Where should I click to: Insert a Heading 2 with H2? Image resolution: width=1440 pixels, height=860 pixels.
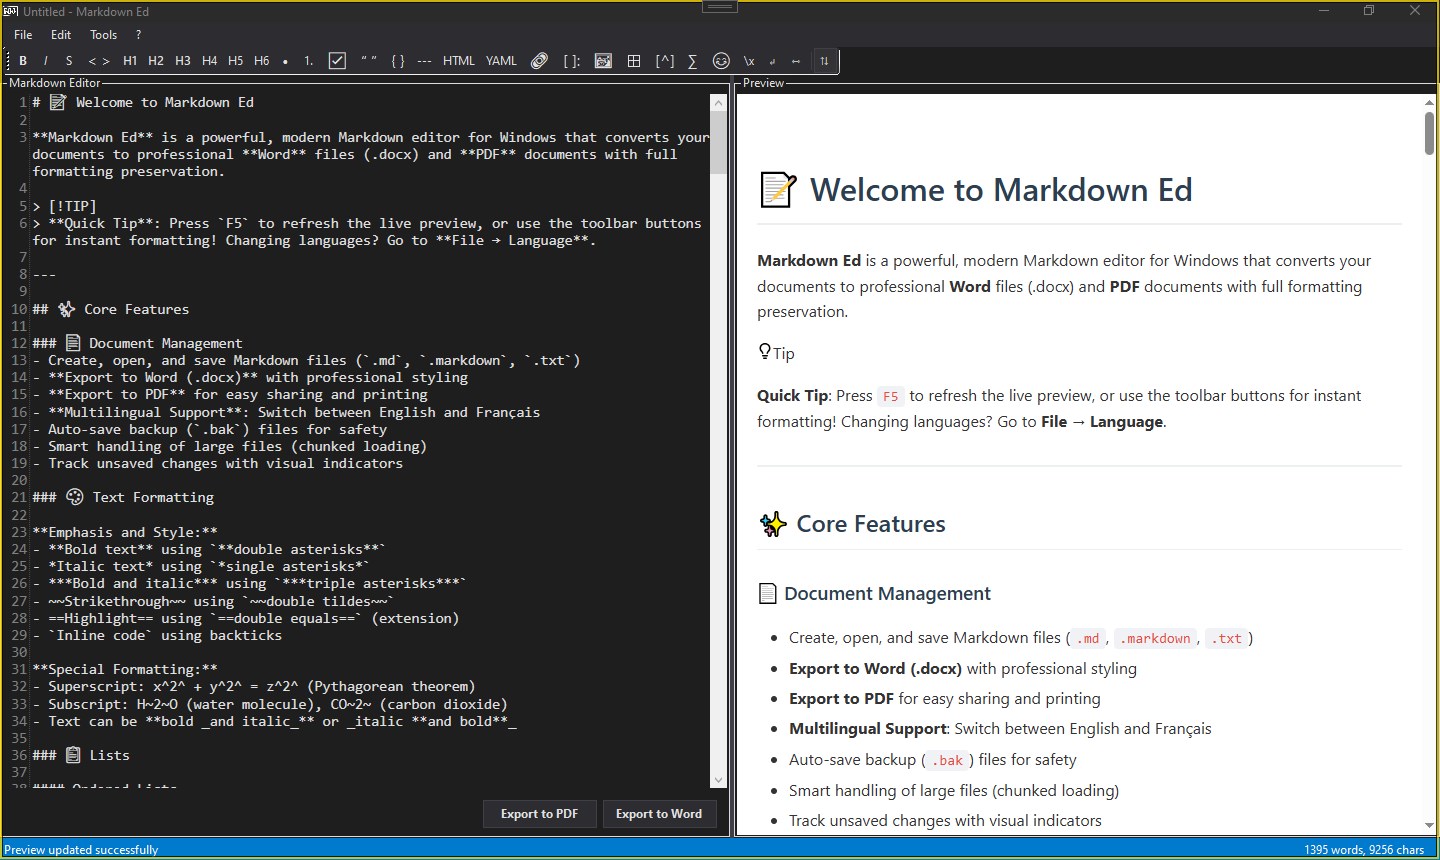point(156,61)
